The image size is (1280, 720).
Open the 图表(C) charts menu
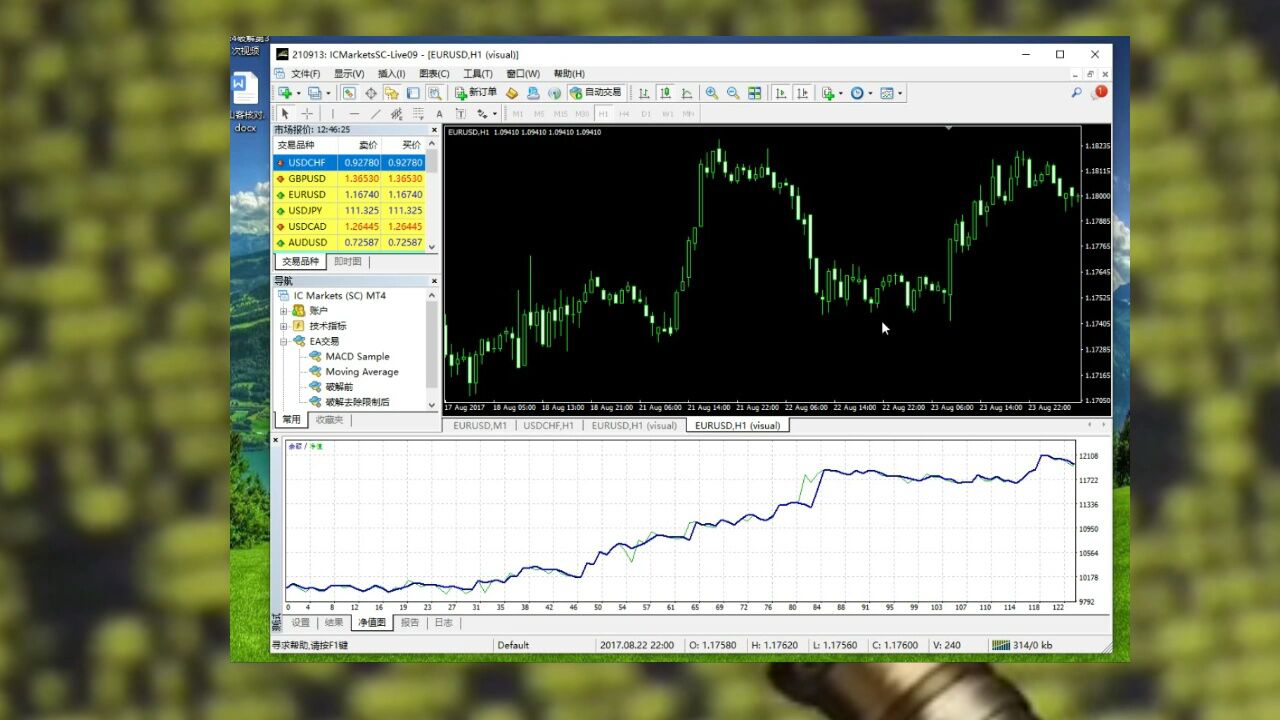click(x=434, y=74)
